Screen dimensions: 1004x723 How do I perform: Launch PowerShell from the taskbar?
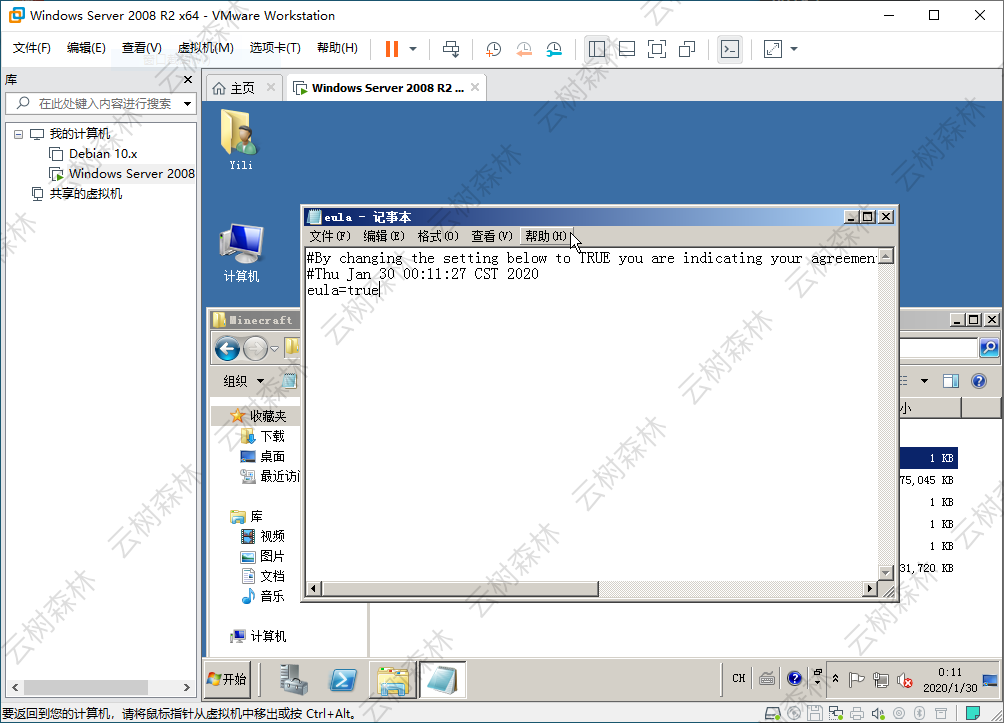(x=343, y=679)
